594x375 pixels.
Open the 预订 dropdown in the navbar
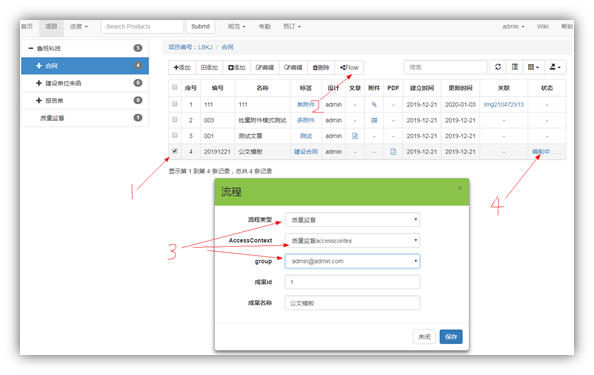(x=292, y=27)
